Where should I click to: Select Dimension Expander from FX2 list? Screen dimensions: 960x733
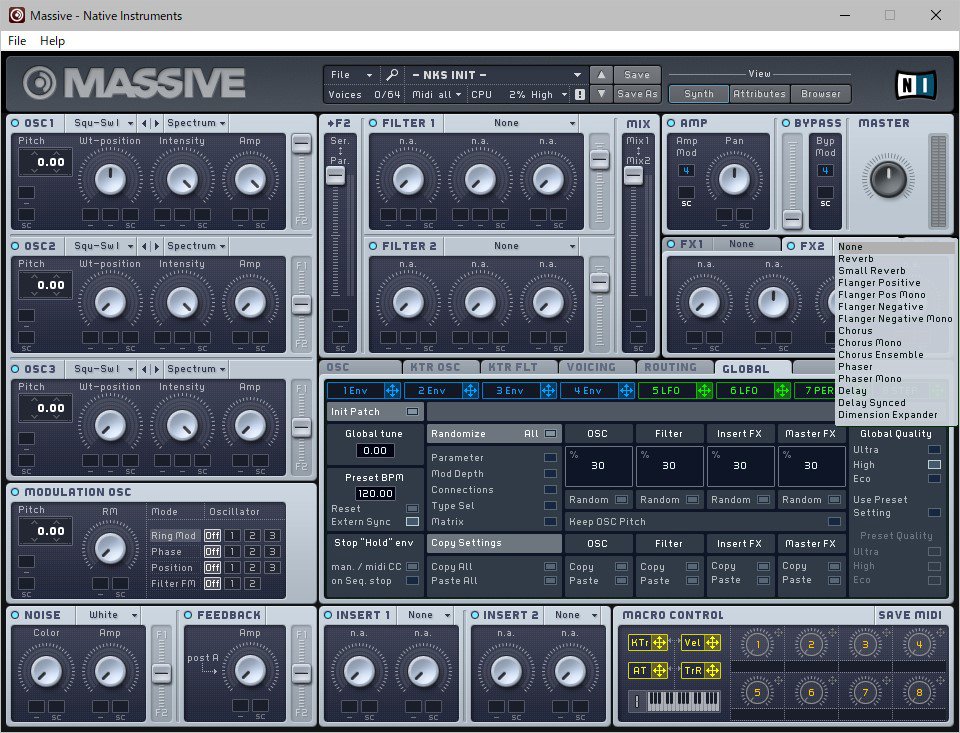click(894, 415)
